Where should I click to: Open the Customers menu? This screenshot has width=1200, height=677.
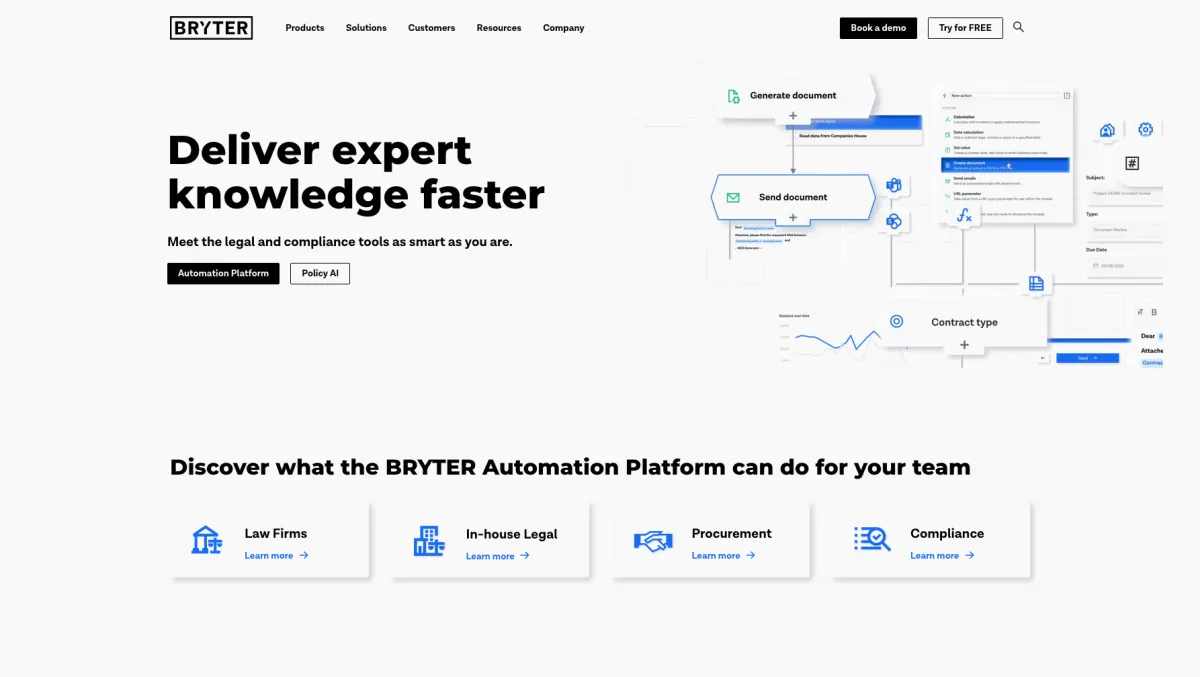coord(431,28)
